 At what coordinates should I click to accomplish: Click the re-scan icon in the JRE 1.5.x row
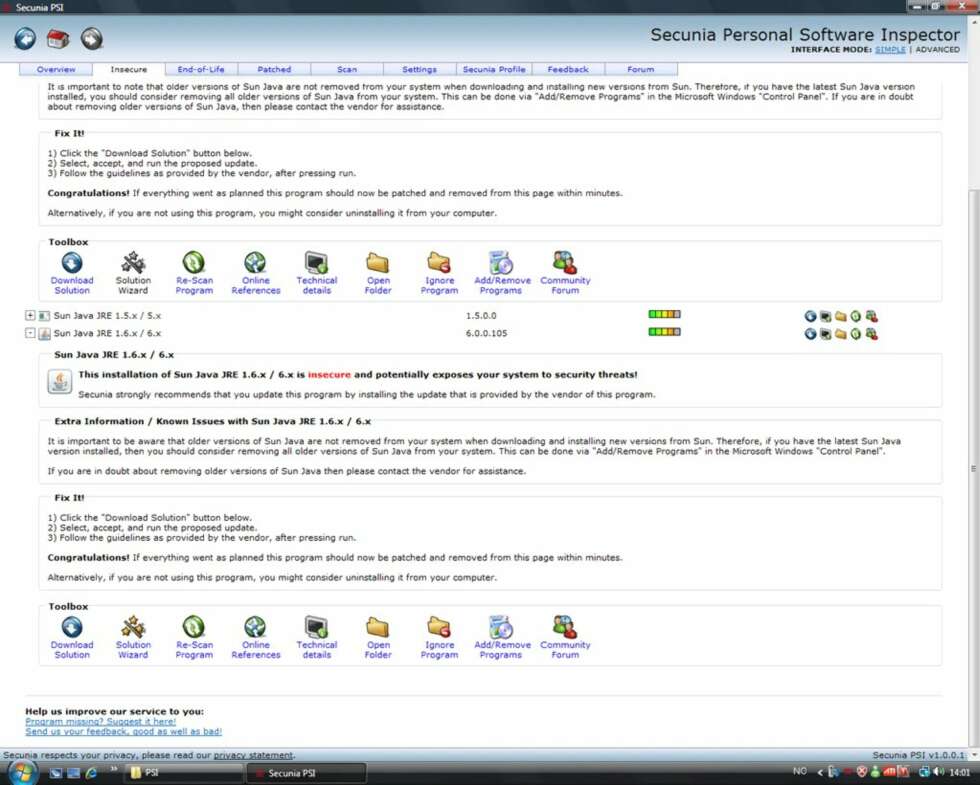click(856, 316)
